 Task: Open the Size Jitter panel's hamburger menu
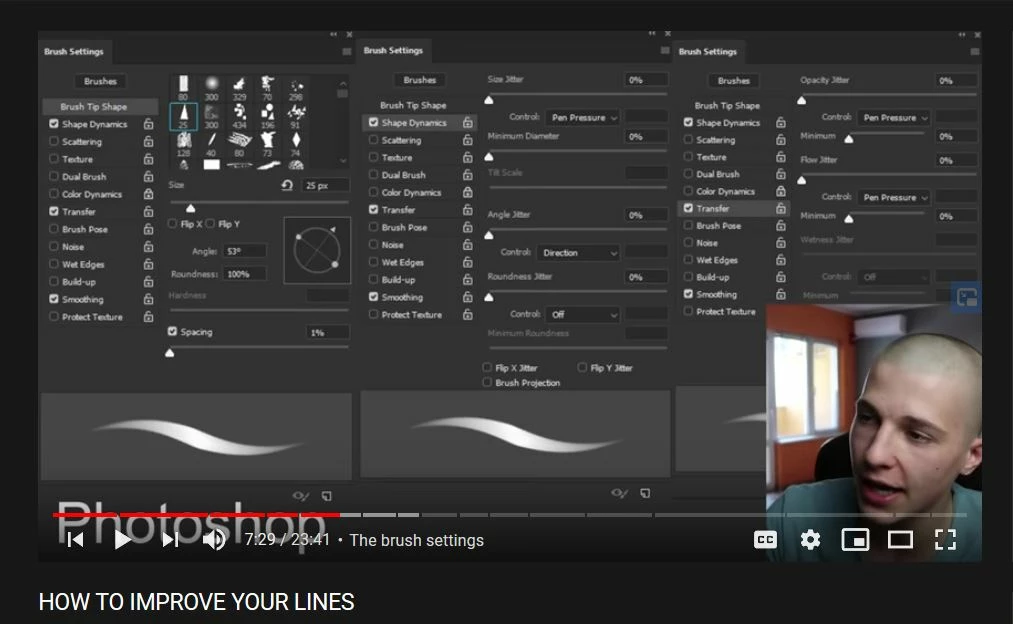tap(665, 50)
